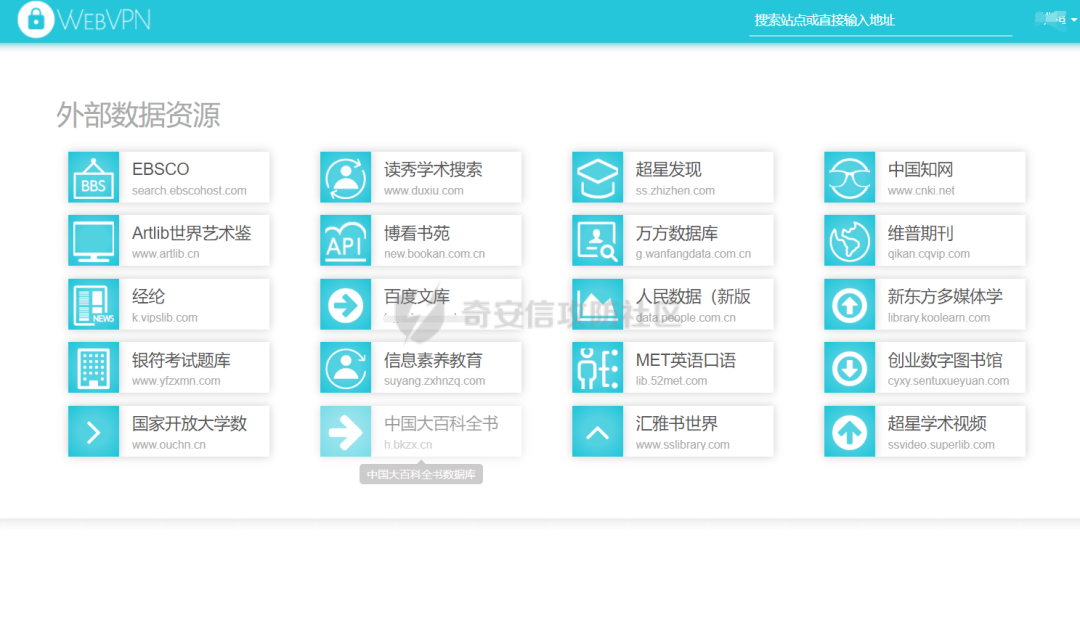The height and width of the screenshot is (628, 1080).
Task: Click the 中国知网 glasses icon
Action: [850, 178]
